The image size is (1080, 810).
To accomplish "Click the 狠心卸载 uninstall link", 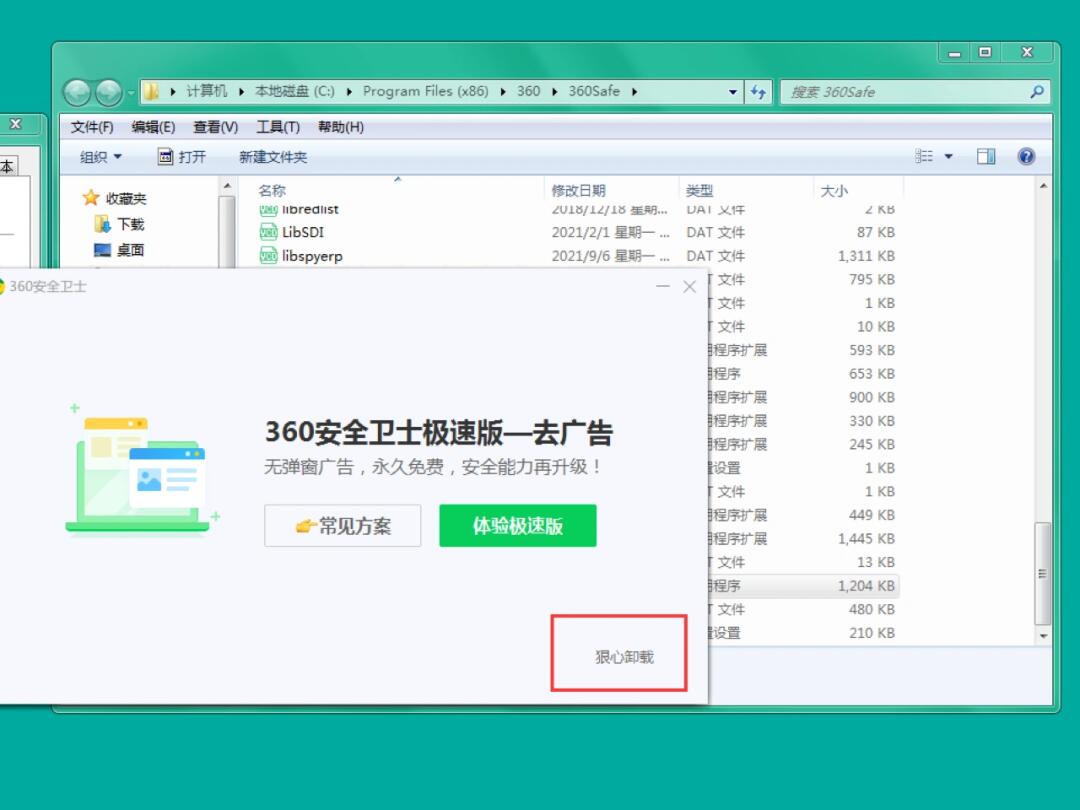I will point(624,657).
